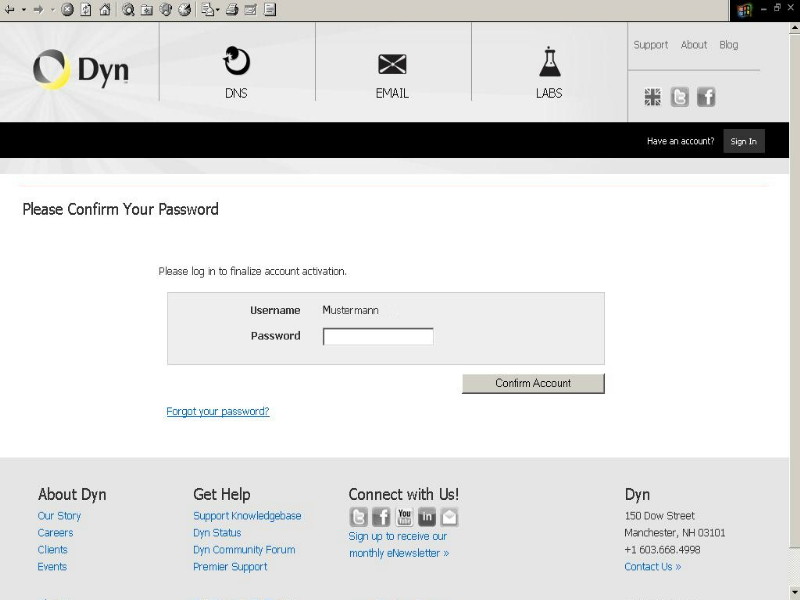Follow the Forgot your password link
The height and width of the screenshot is (600, 800).
(x=218, y=412)
